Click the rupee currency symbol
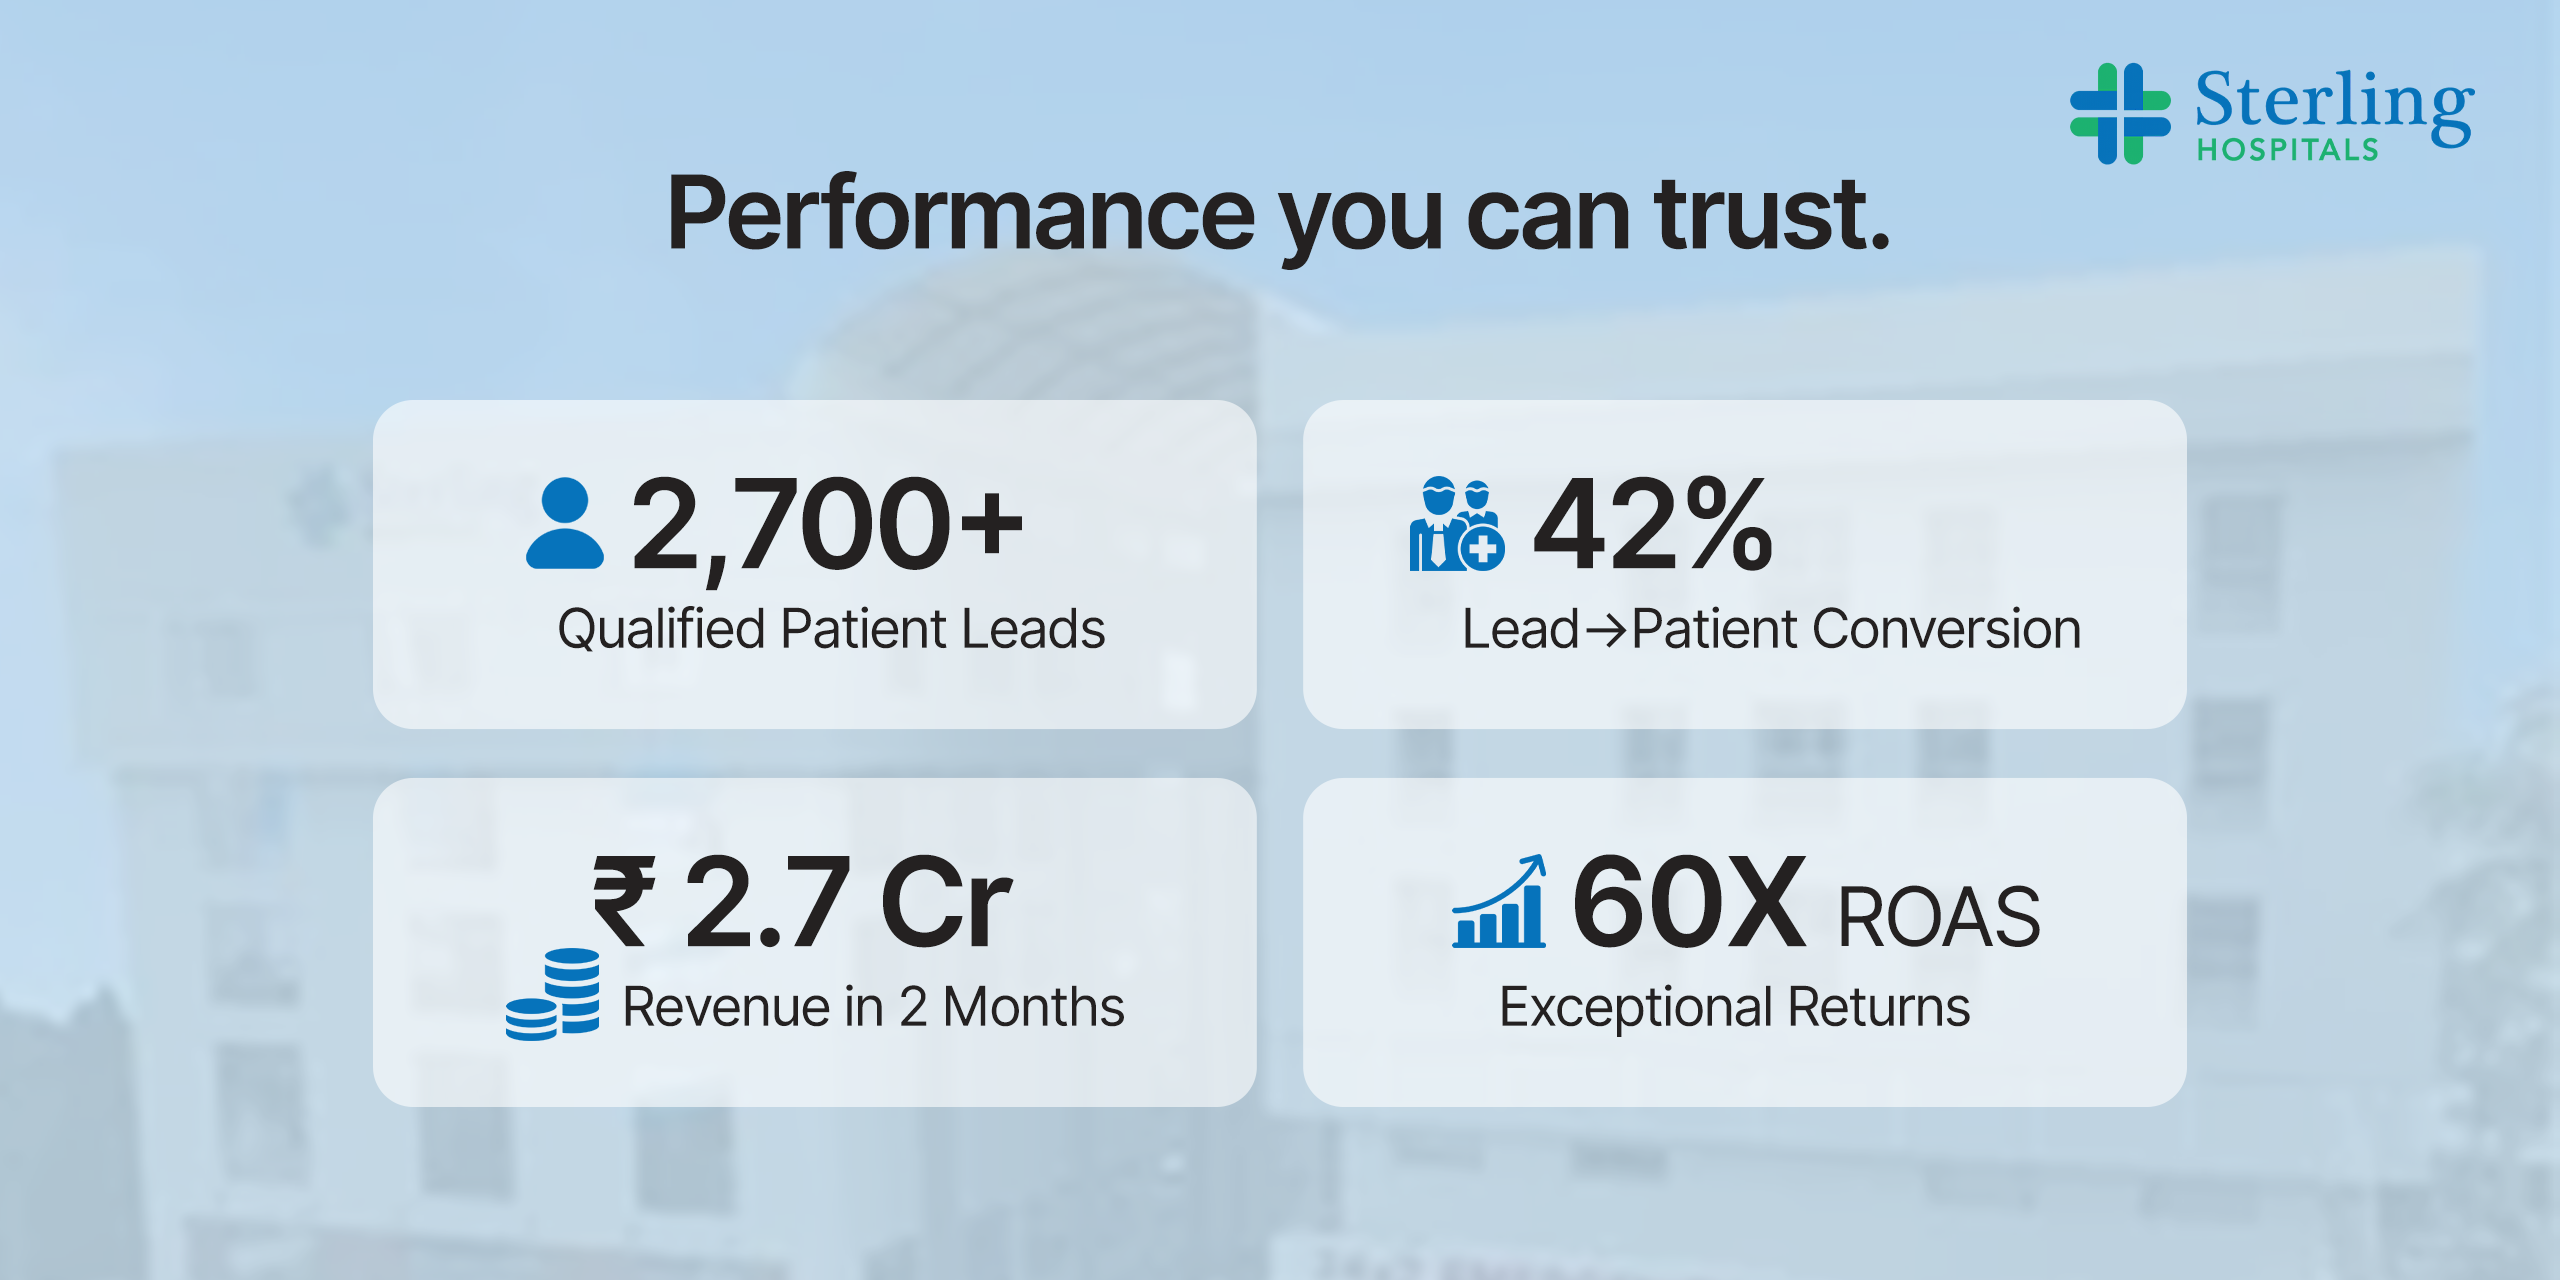 pyautogui.click(x=624, y=902)
